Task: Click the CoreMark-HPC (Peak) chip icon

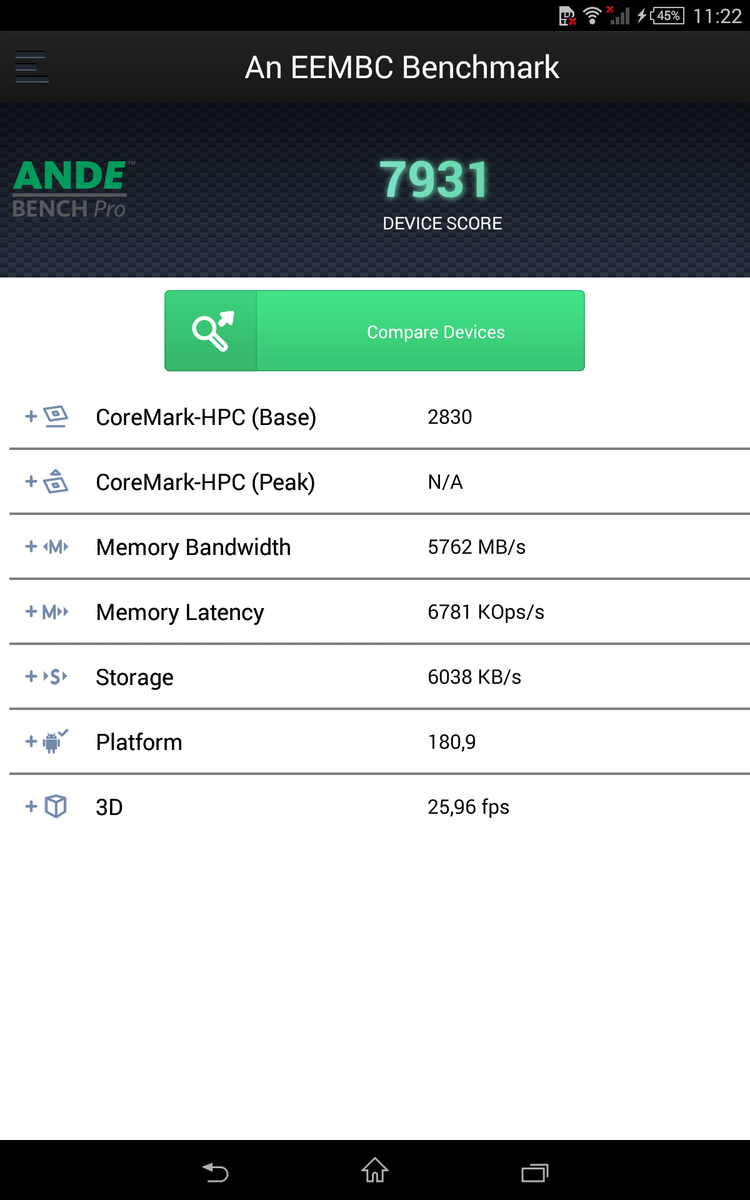Action: pyautogui.click(x=56, y=482)
